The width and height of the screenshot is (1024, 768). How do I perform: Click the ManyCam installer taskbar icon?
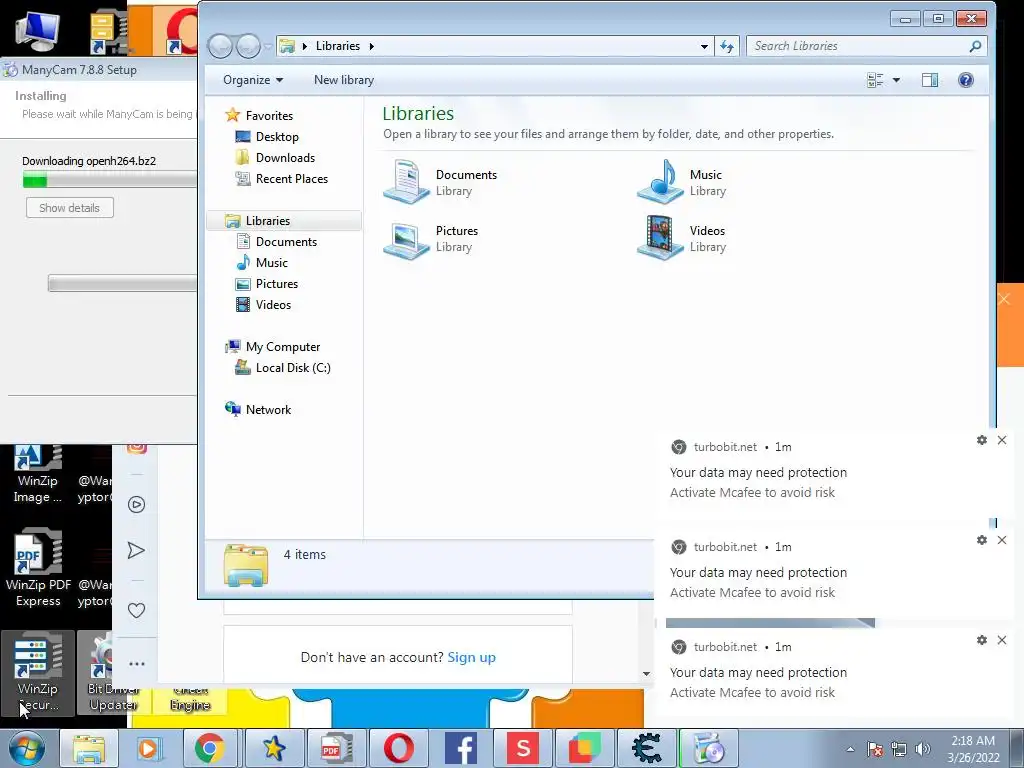coord(709,749)
